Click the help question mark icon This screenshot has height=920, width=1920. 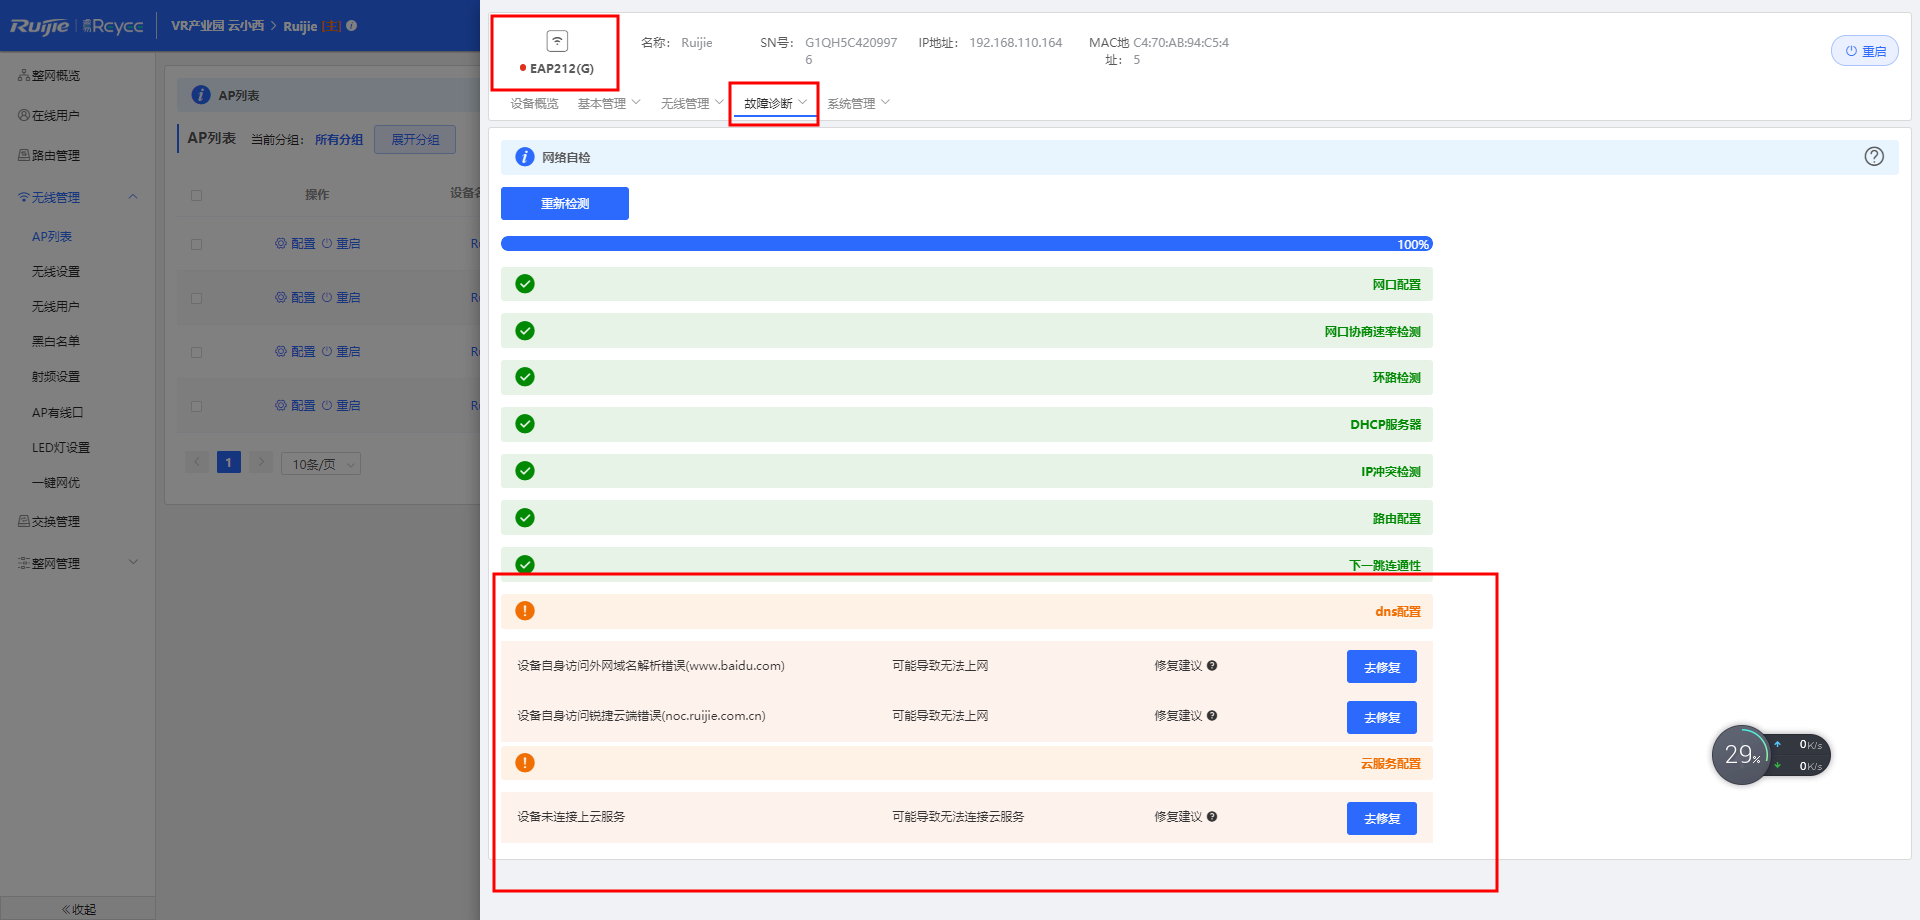[1874, 157]
